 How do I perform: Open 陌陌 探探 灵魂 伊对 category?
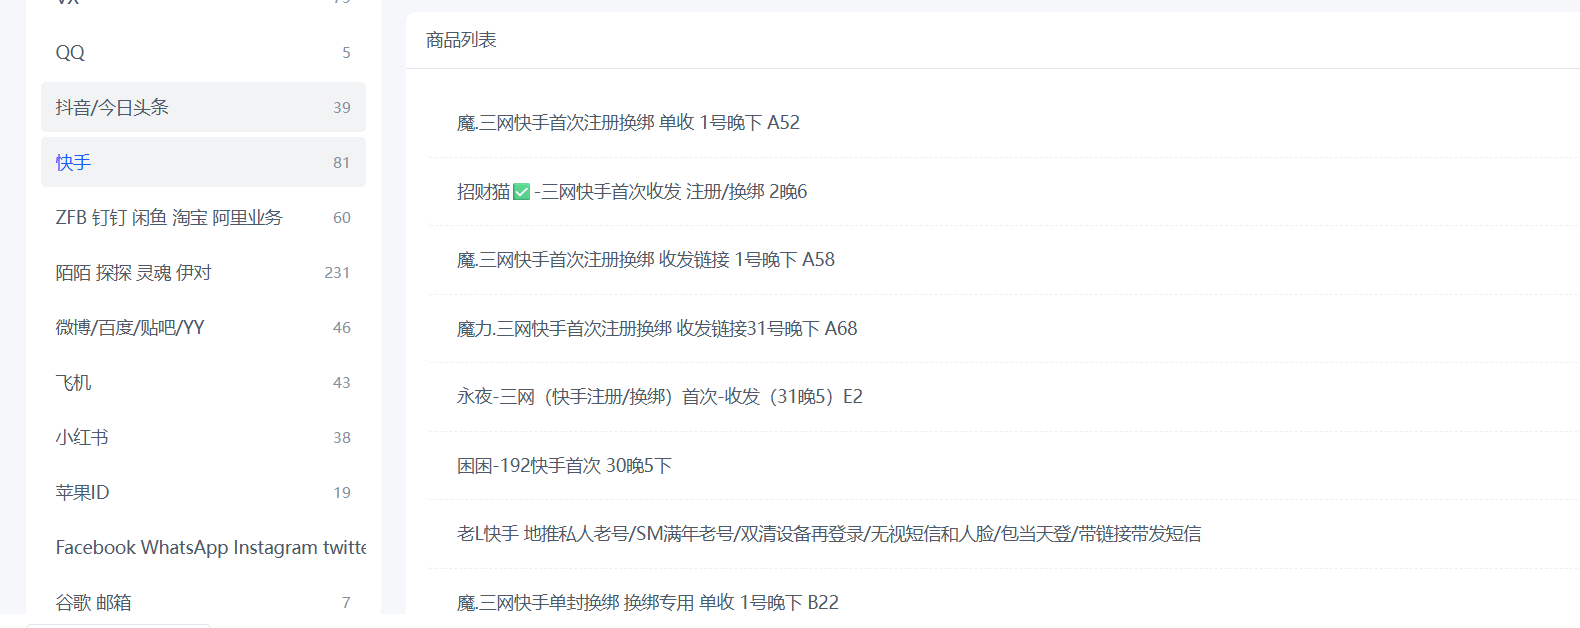pos(203,272)
